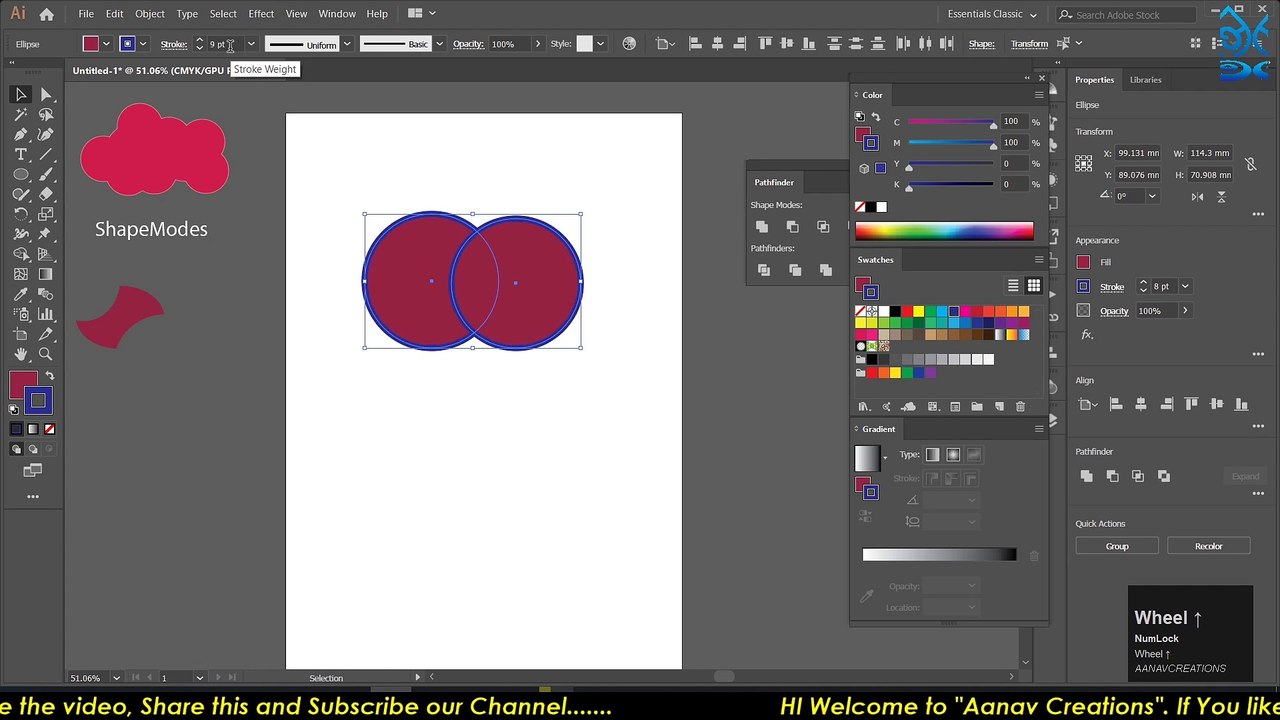Enable Draw Behind mode in toolbox
The height and width of the screenshot is (720, 1280).
[x=32, y=450]
